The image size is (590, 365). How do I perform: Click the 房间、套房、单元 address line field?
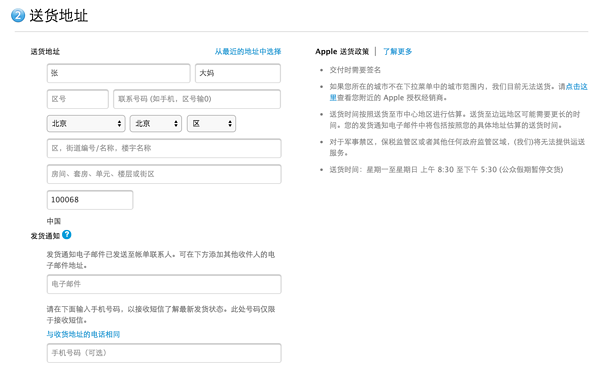[164, 174]
